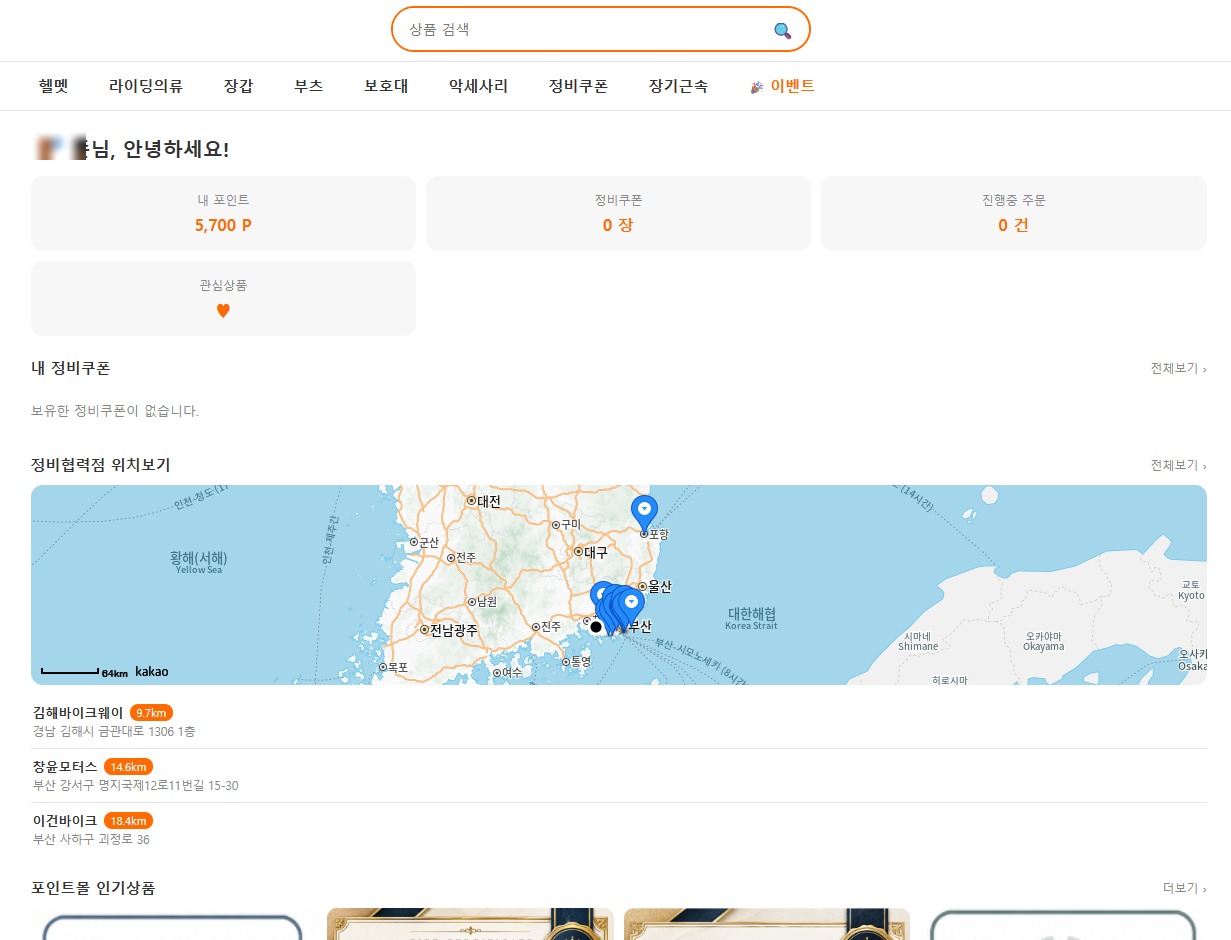Screen dimensions: 1231x940
Task: Click the kakao logo on the map
Action: point(151,671)
